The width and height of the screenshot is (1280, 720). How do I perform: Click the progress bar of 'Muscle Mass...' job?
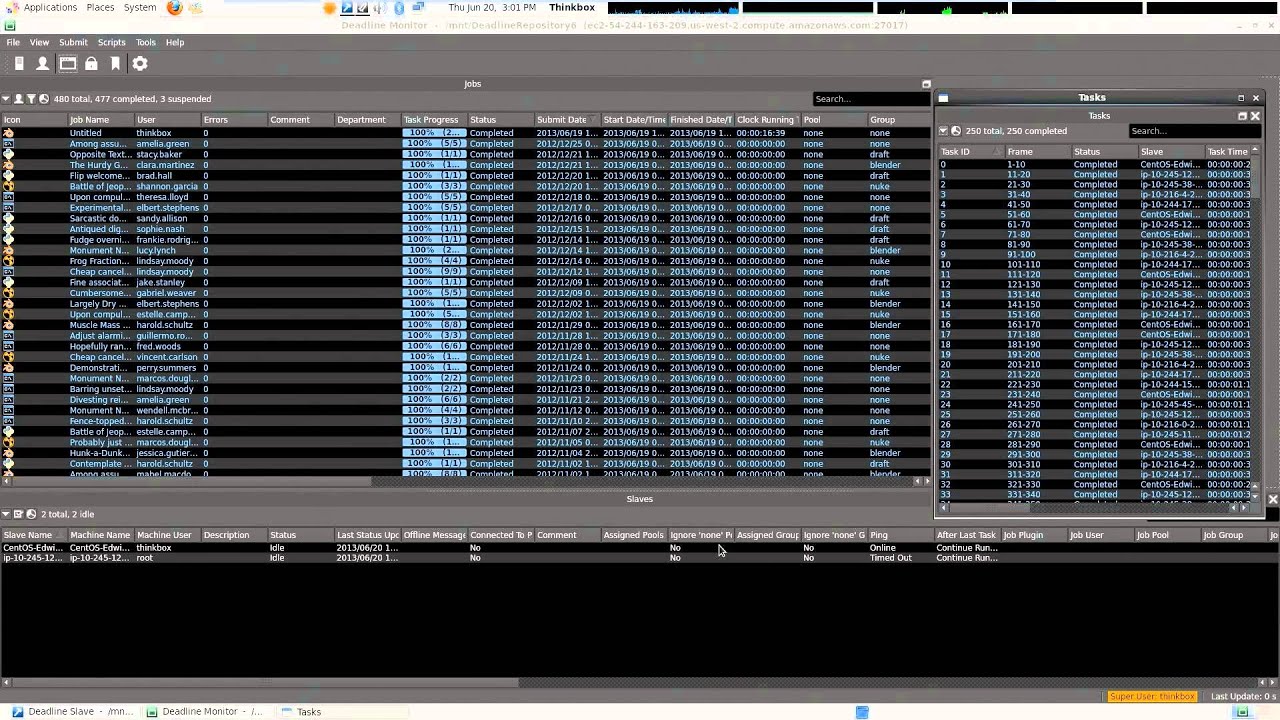434,325
